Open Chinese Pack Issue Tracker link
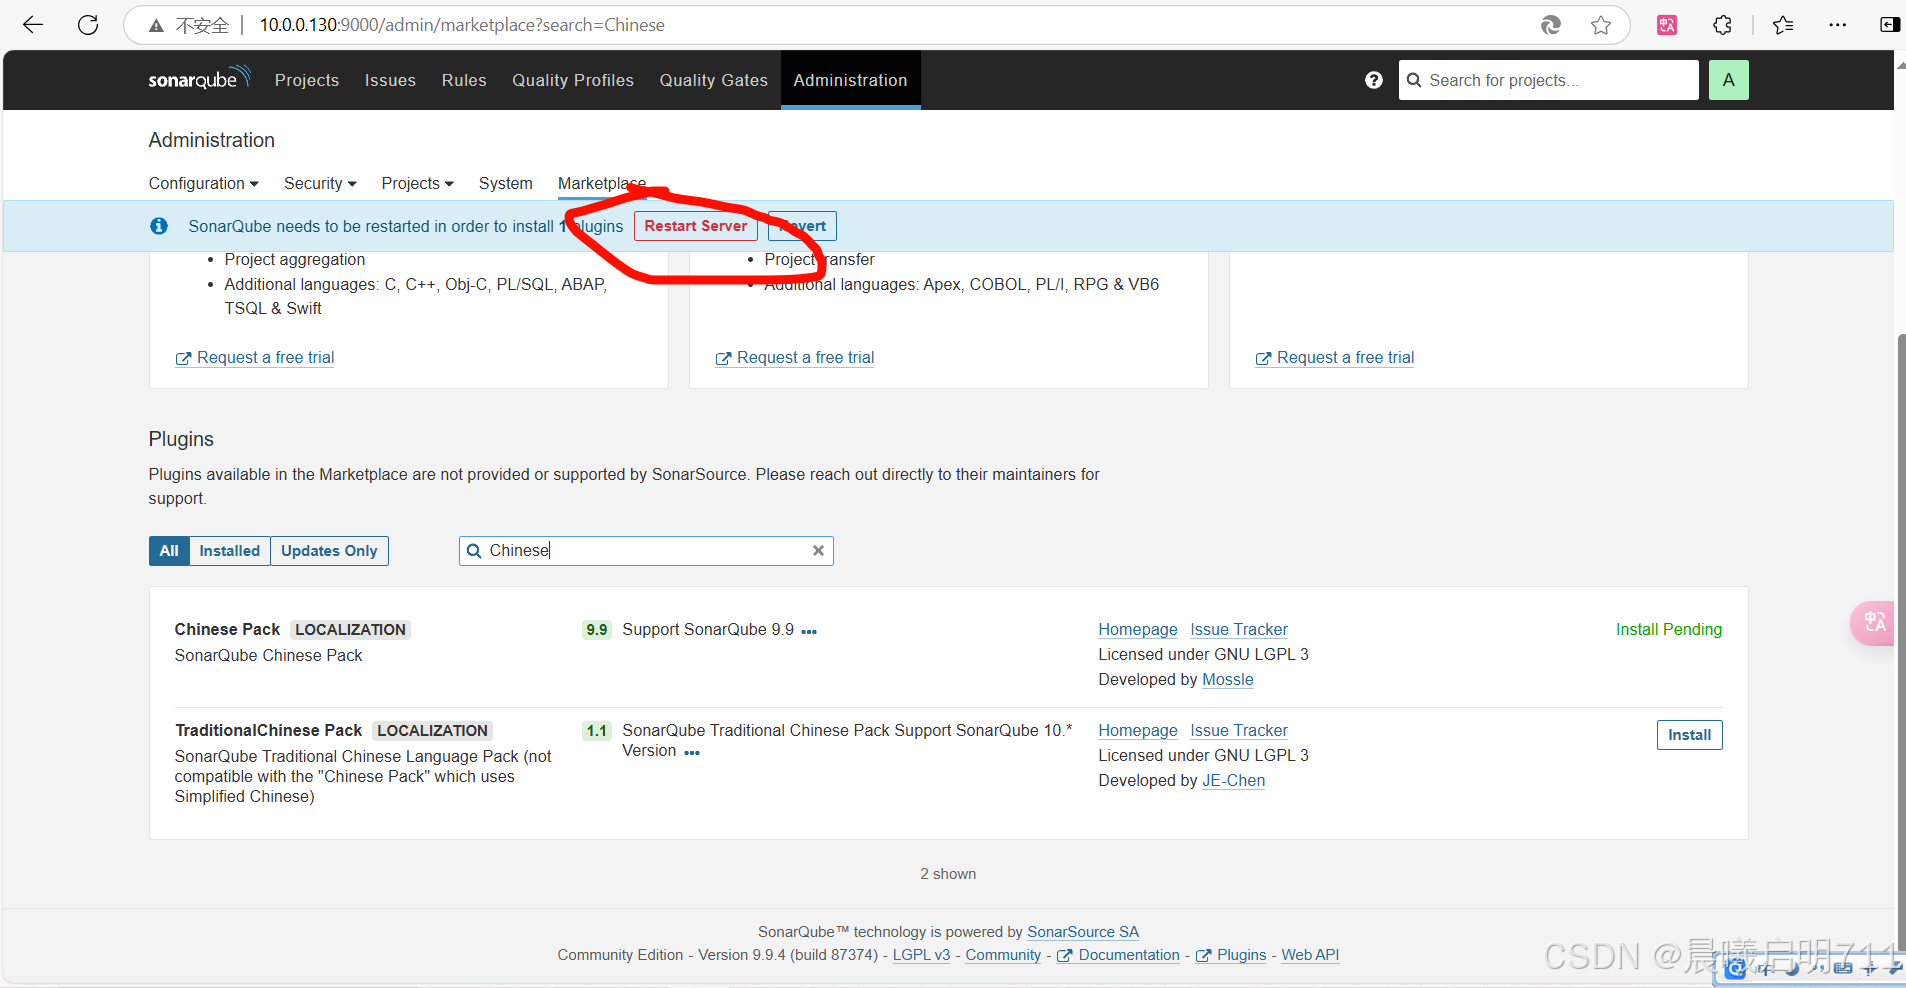Image resolution: width=1906 pixels, height=988 pixels. point(1239,630)
